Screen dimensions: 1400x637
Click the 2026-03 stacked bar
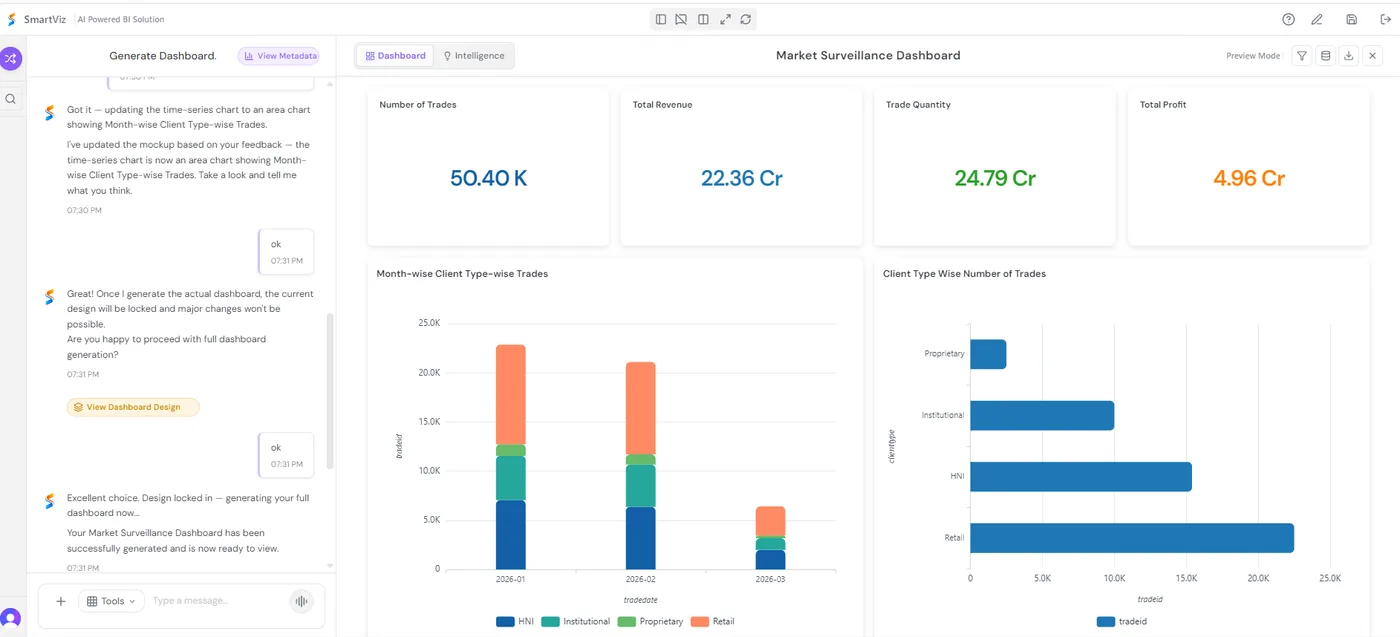pos(770,538)
